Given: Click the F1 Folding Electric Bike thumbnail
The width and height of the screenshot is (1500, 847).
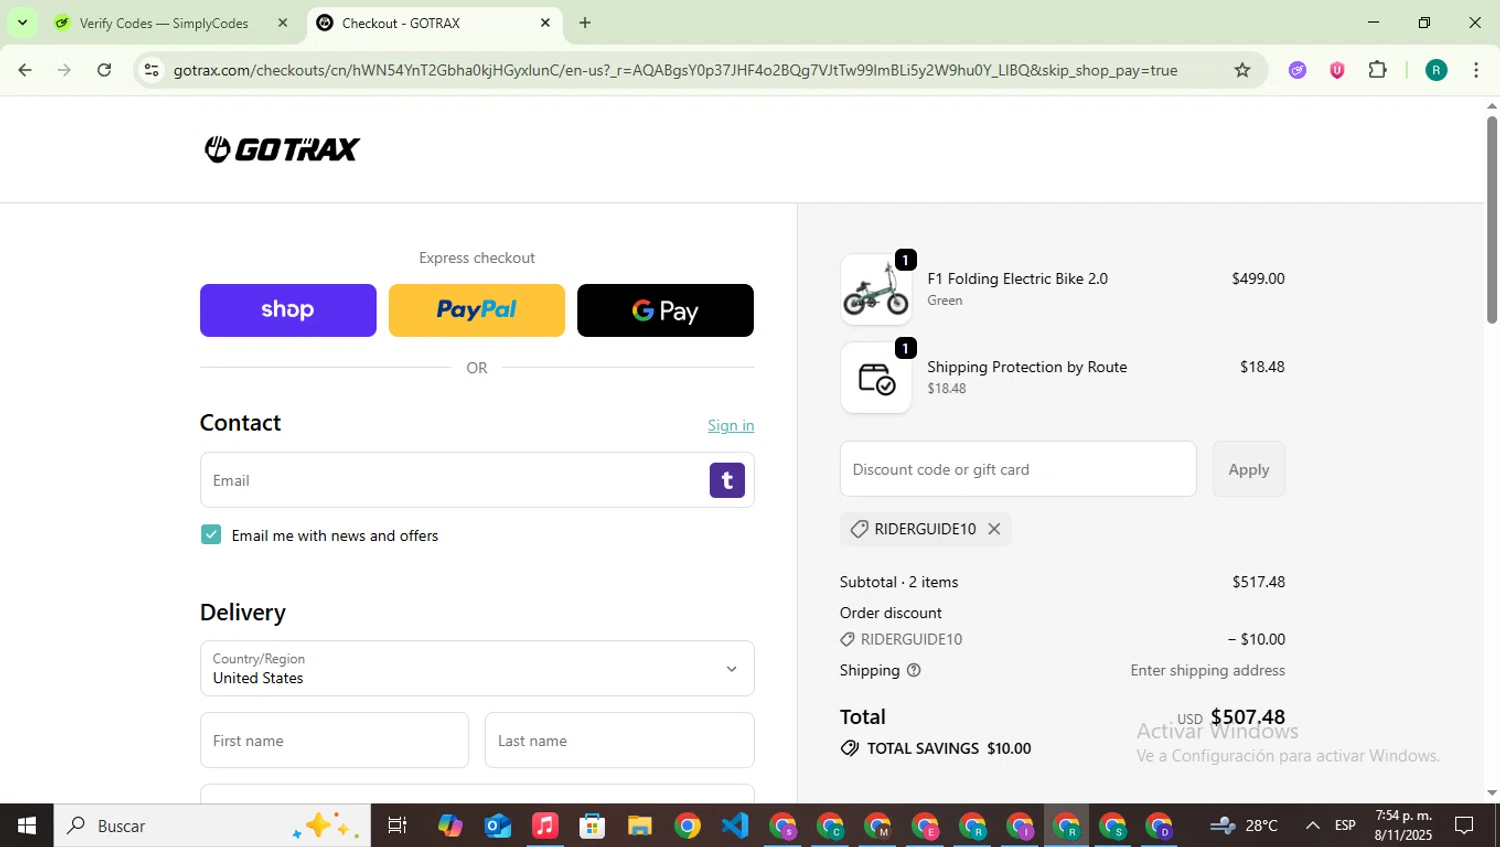Looking at the screenshot, I should 876,289.
